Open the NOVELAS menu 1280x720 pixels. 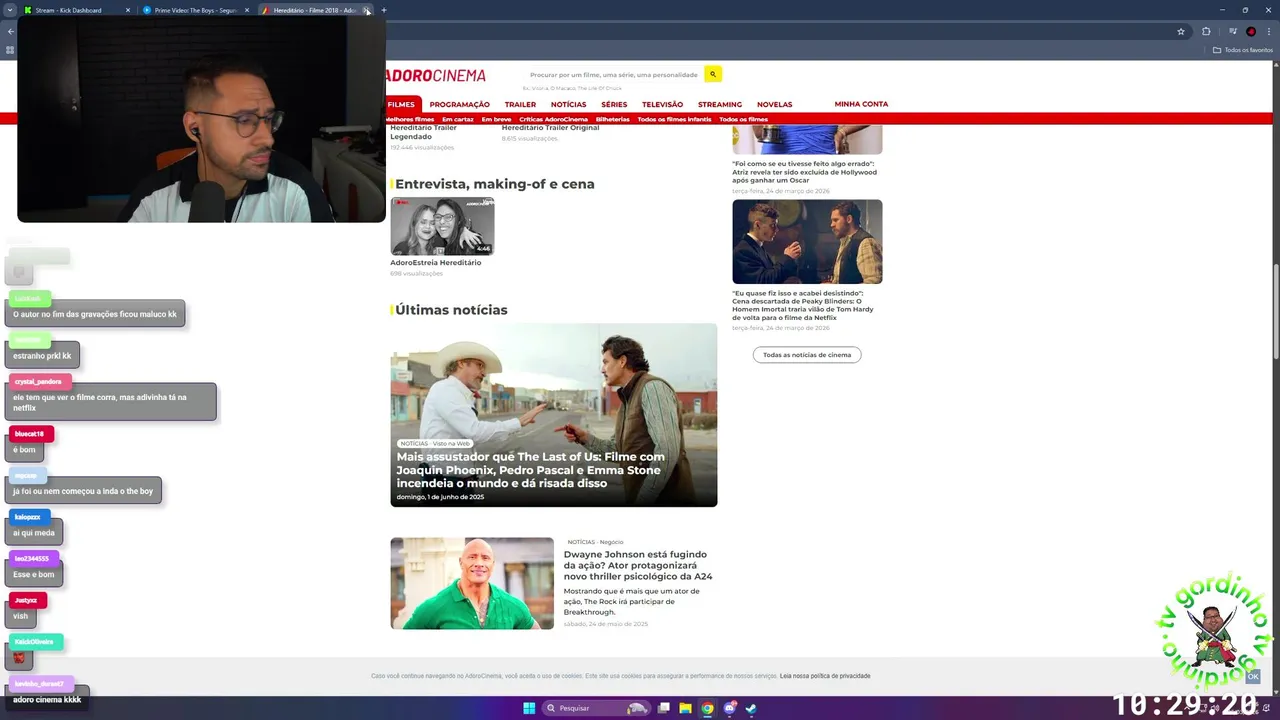point(774,104)
